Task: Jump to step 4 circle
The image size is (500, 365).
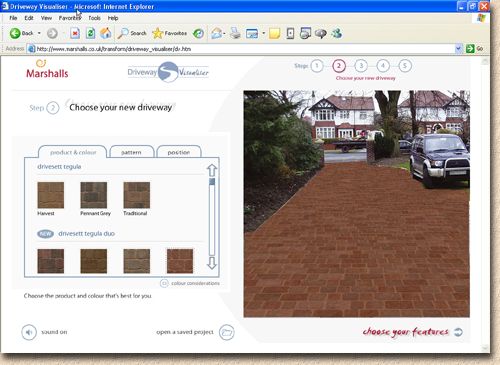Action: (383, 66)
